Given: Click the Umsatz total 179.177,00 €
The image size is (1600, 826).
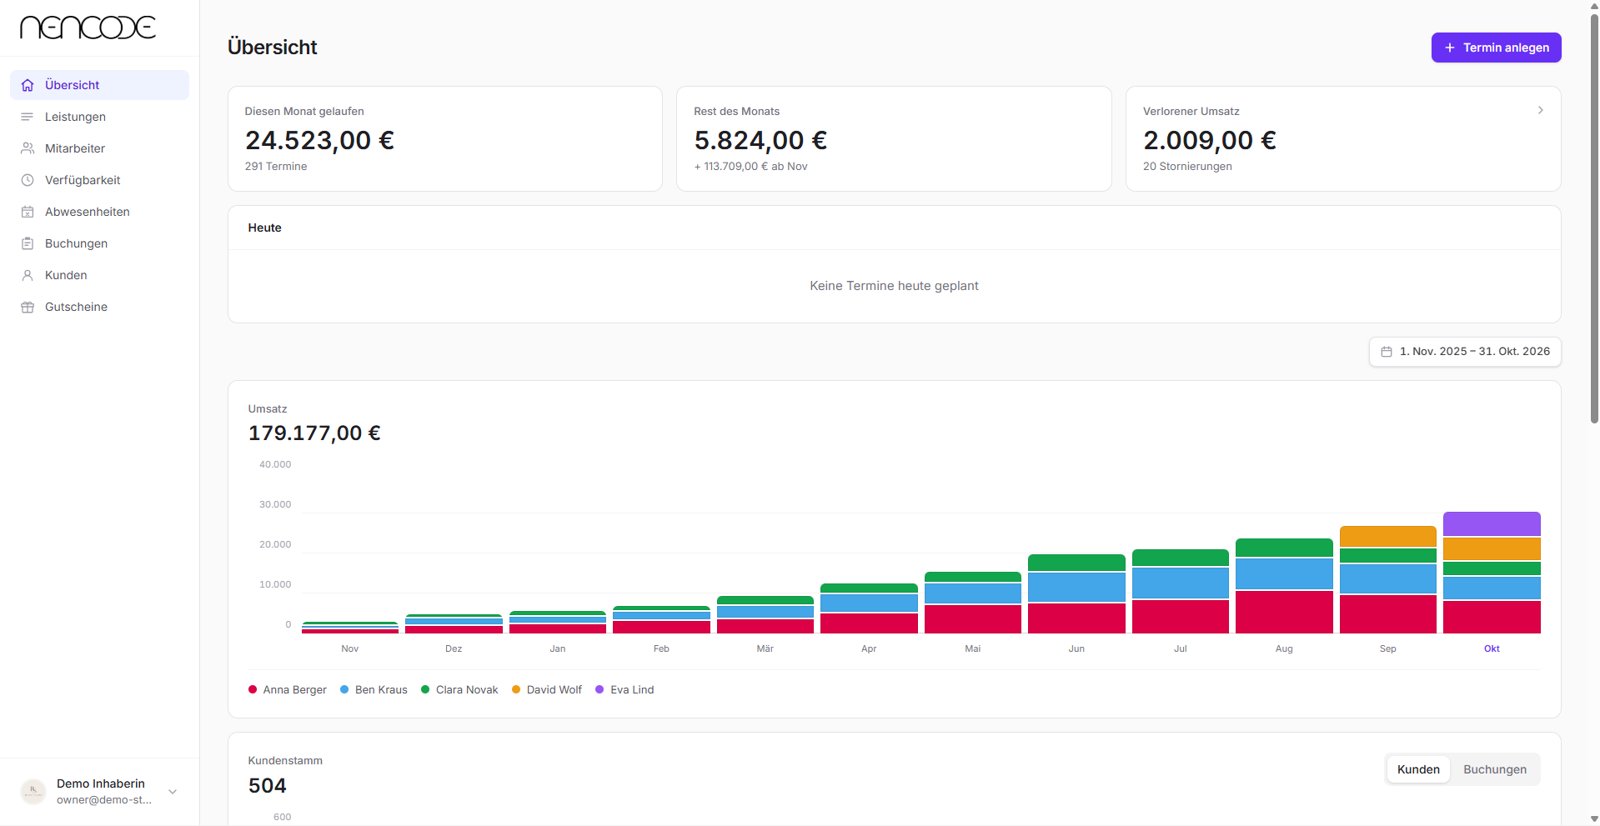Looking at the screenshot, I should (x=314, y=433).
